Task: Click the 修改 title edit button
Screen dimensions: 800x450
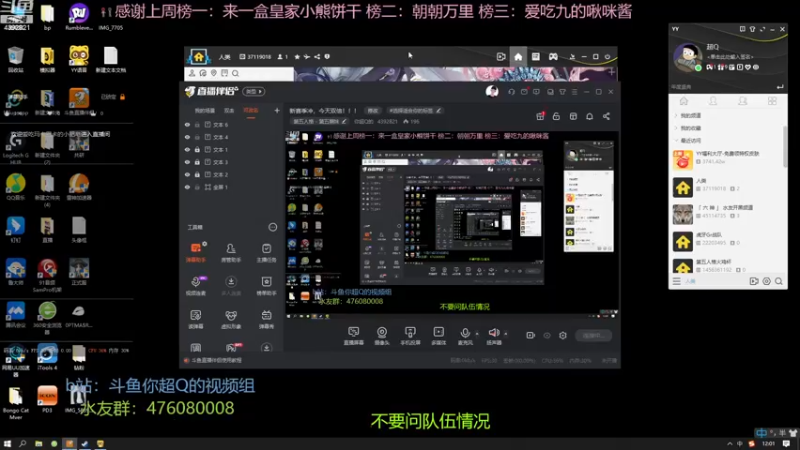Action: (x=373, y=110)
